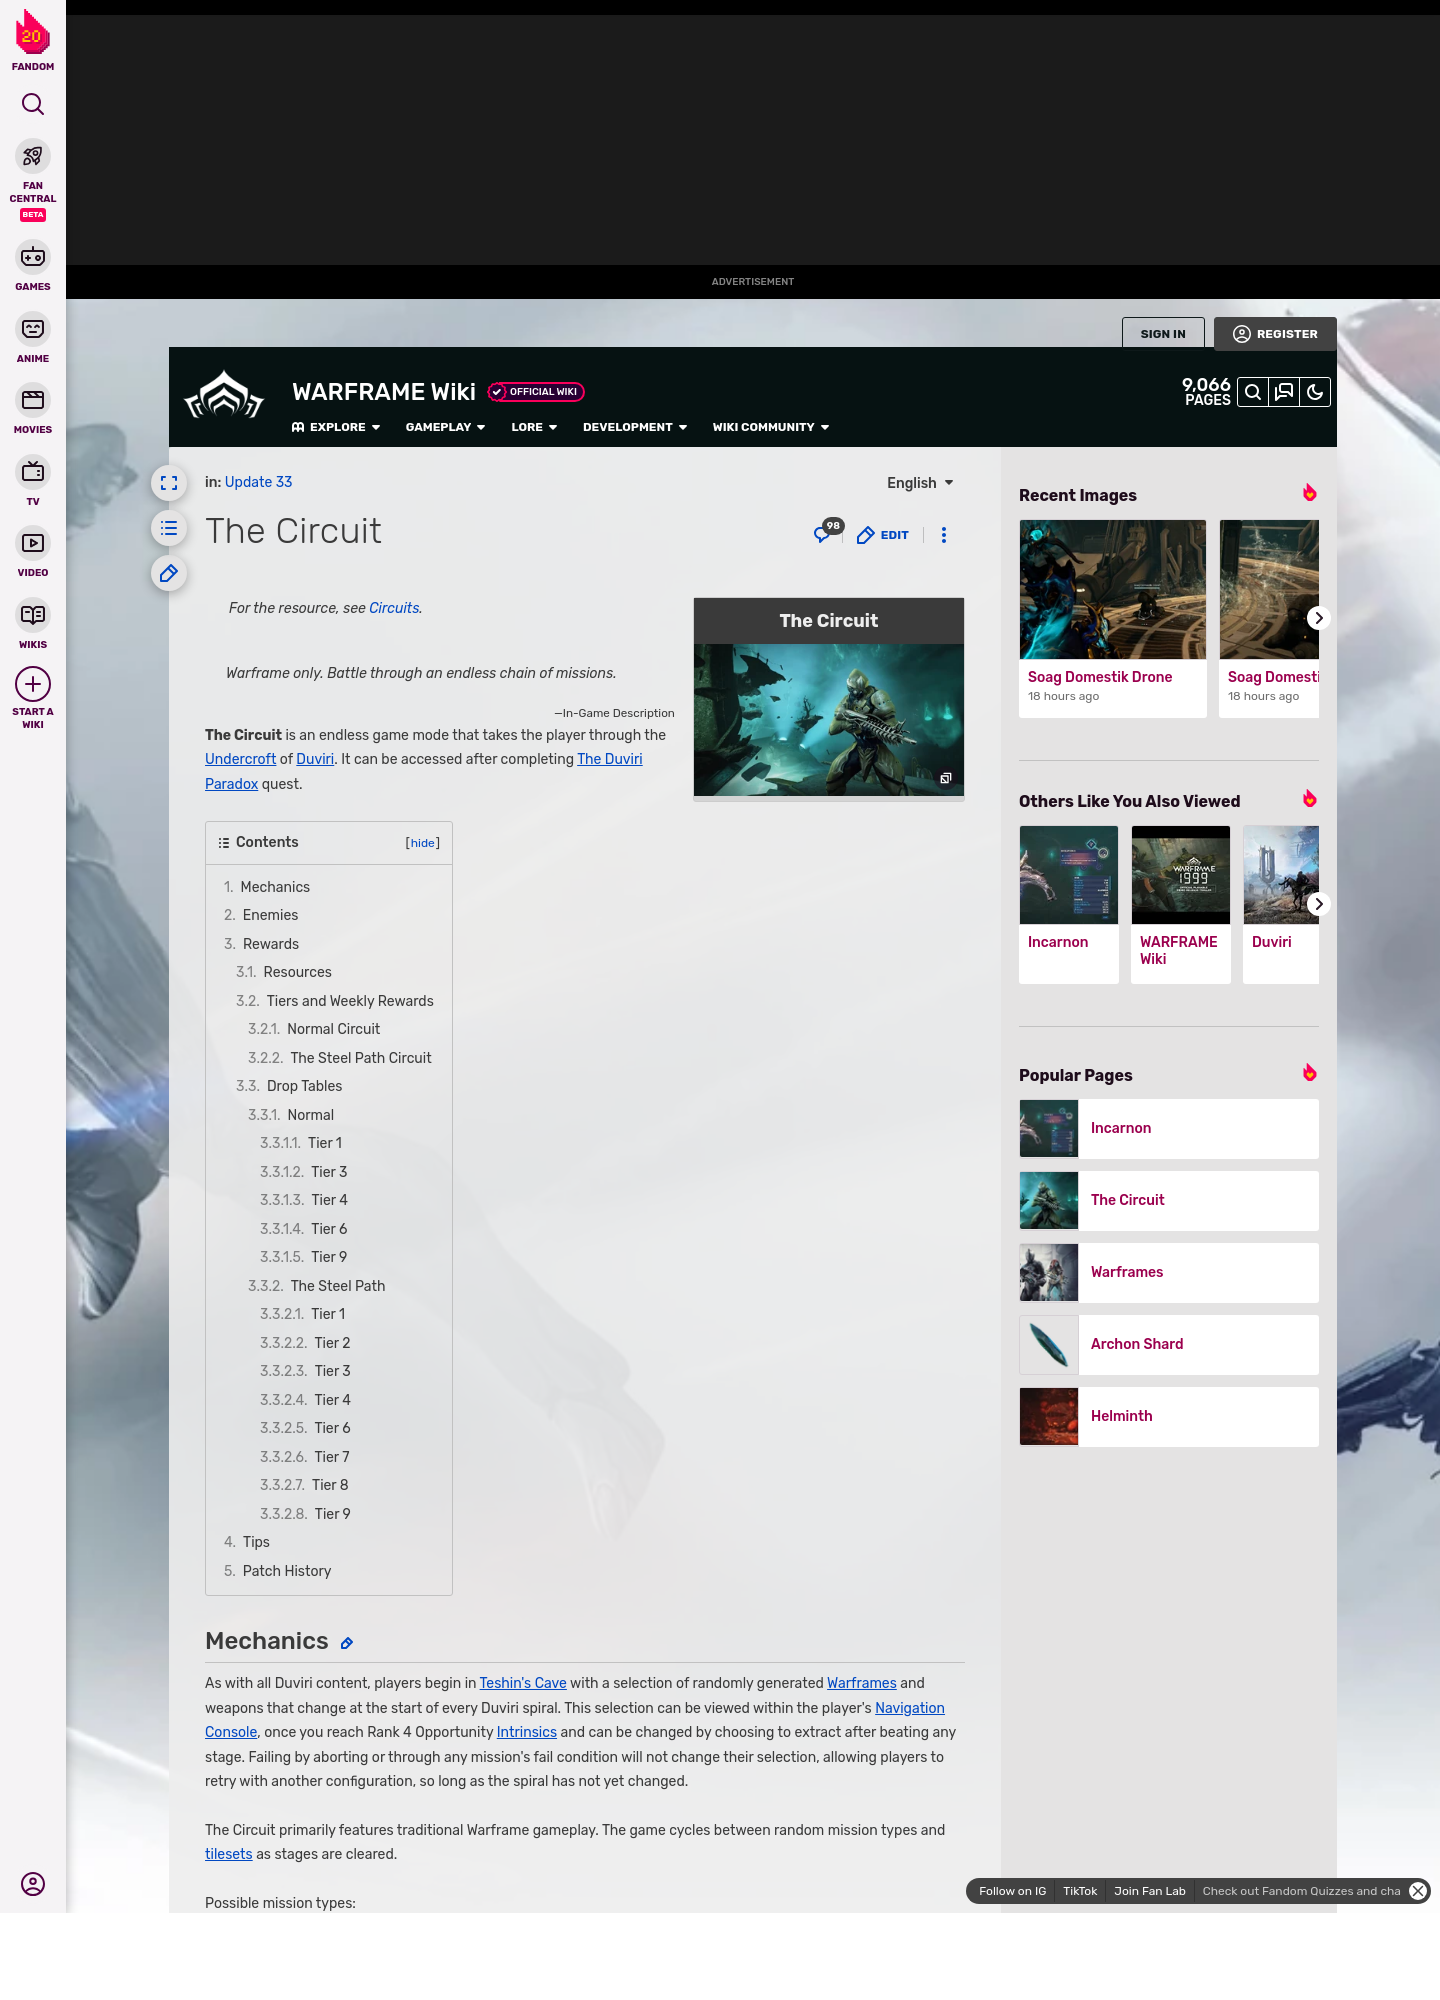Image resolution: width=1440 pixels, height=2000 pixels.
Task: Open the tilesets link
Action: 229,1854
